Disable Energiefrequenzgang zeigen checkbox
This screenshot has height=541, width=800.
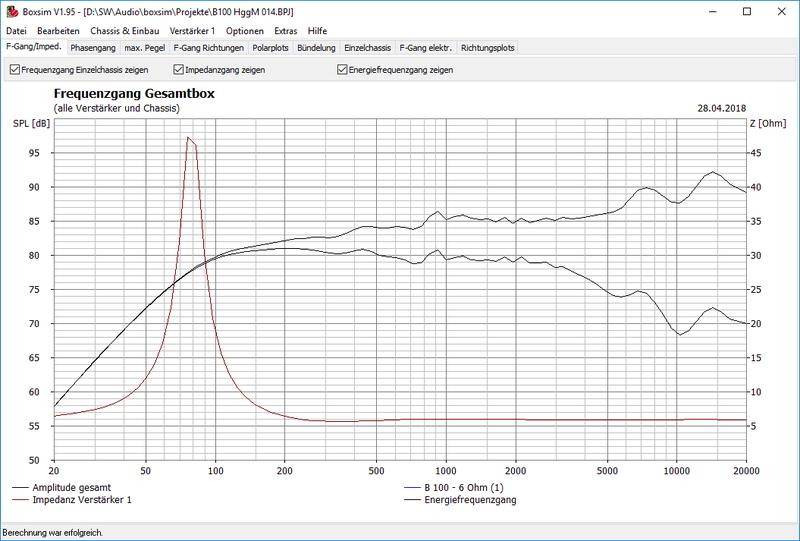pos(343,70)
